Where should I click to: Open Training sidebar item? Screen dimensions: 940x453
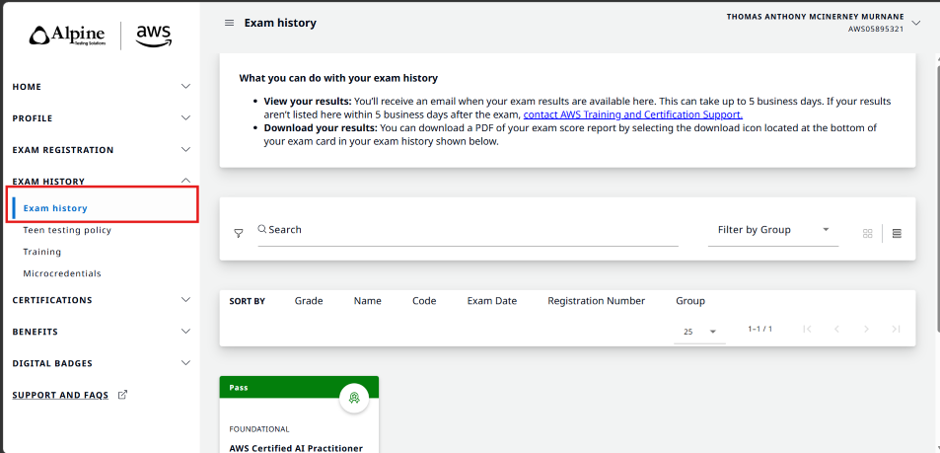pyautogui.click(x=42, y=252)
